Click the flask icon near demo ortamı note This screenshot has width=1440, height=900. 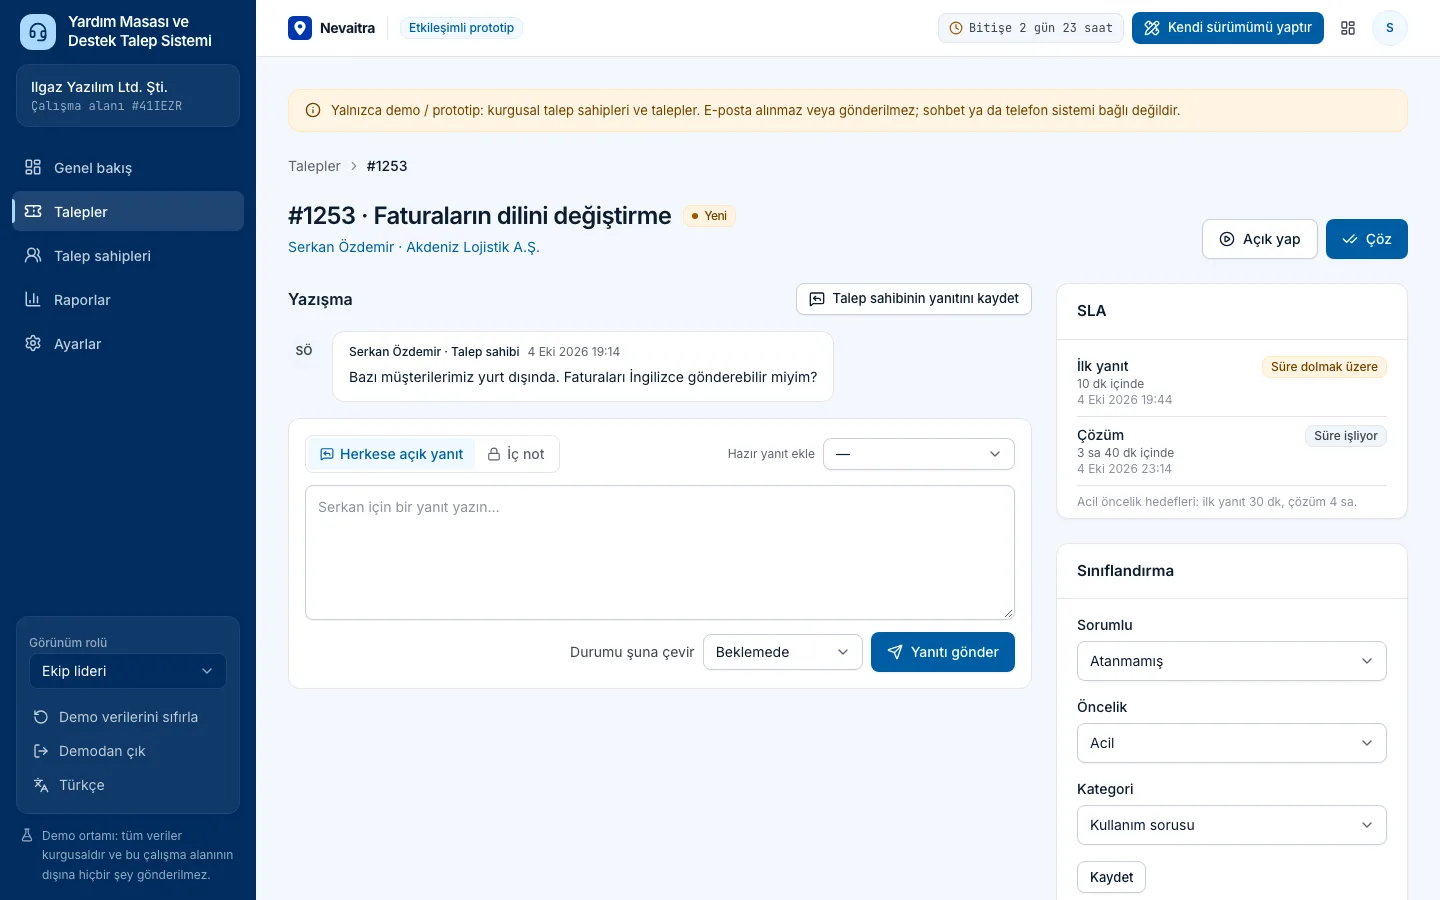click(x=28, y=836)
